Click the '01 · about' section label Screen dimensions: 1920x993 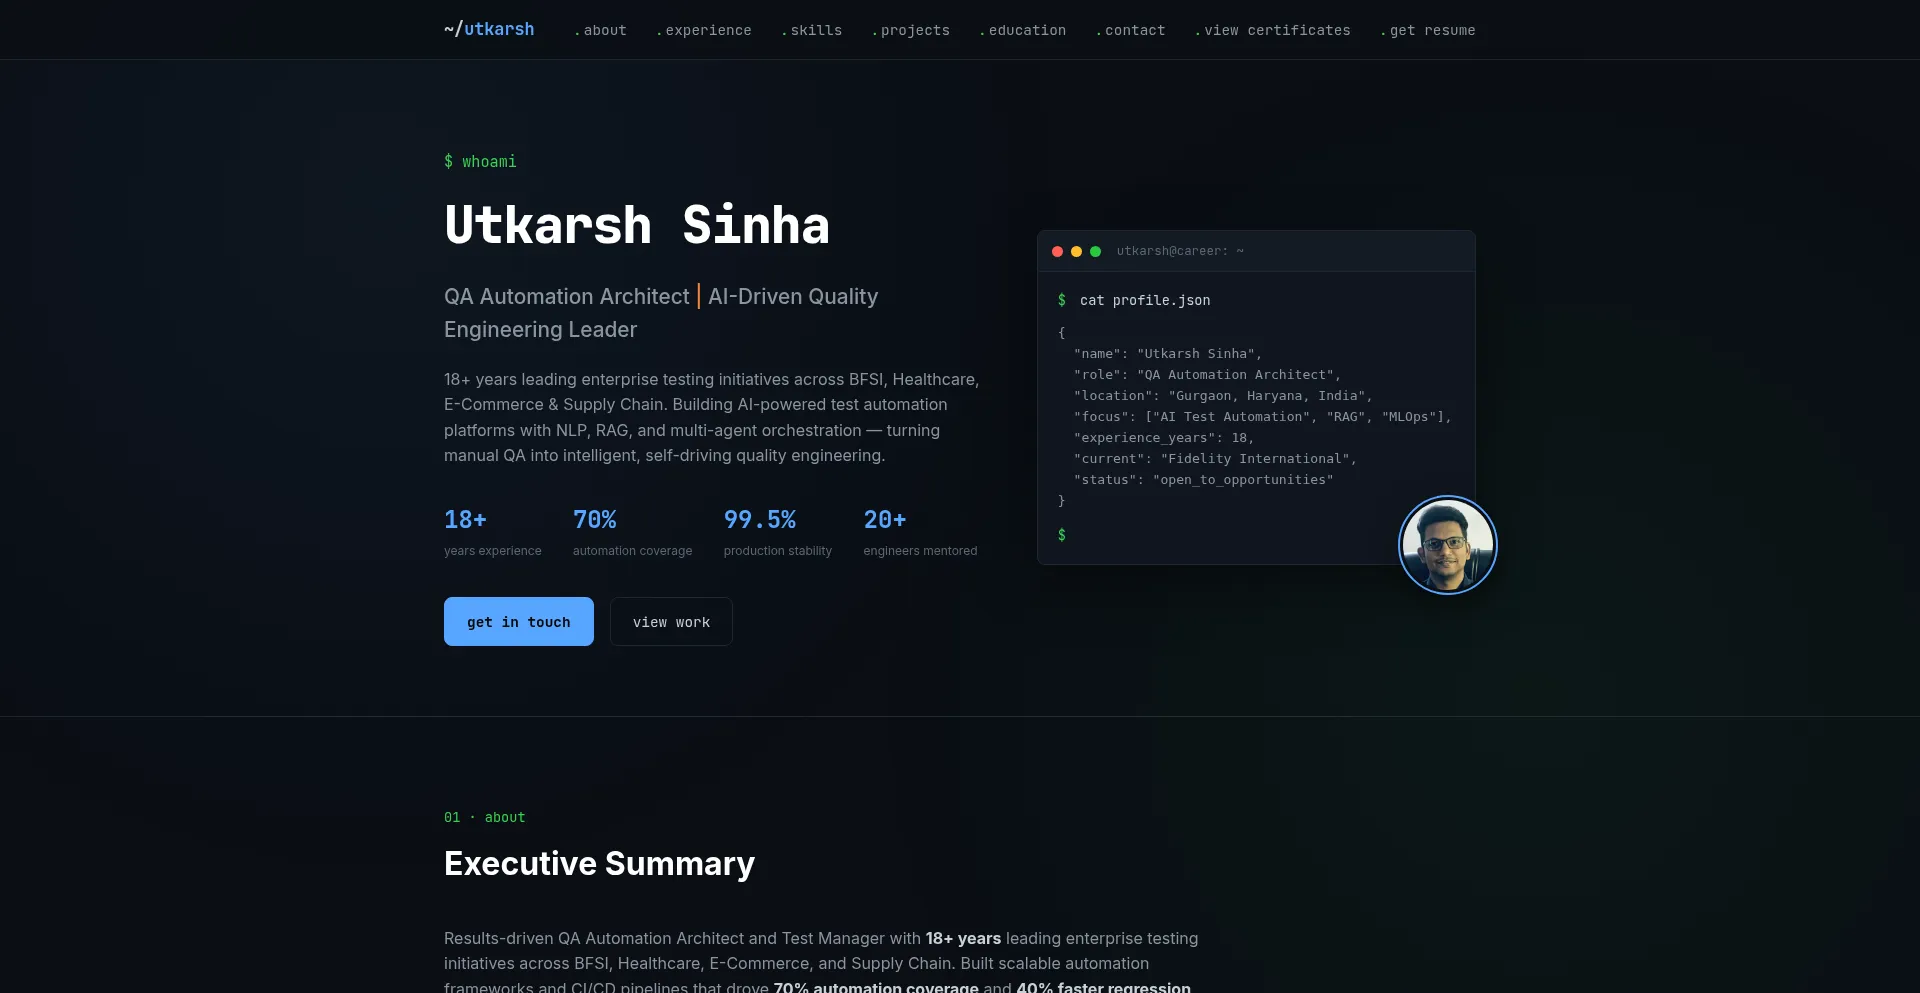pyautogui.click(x=484, y=818)
